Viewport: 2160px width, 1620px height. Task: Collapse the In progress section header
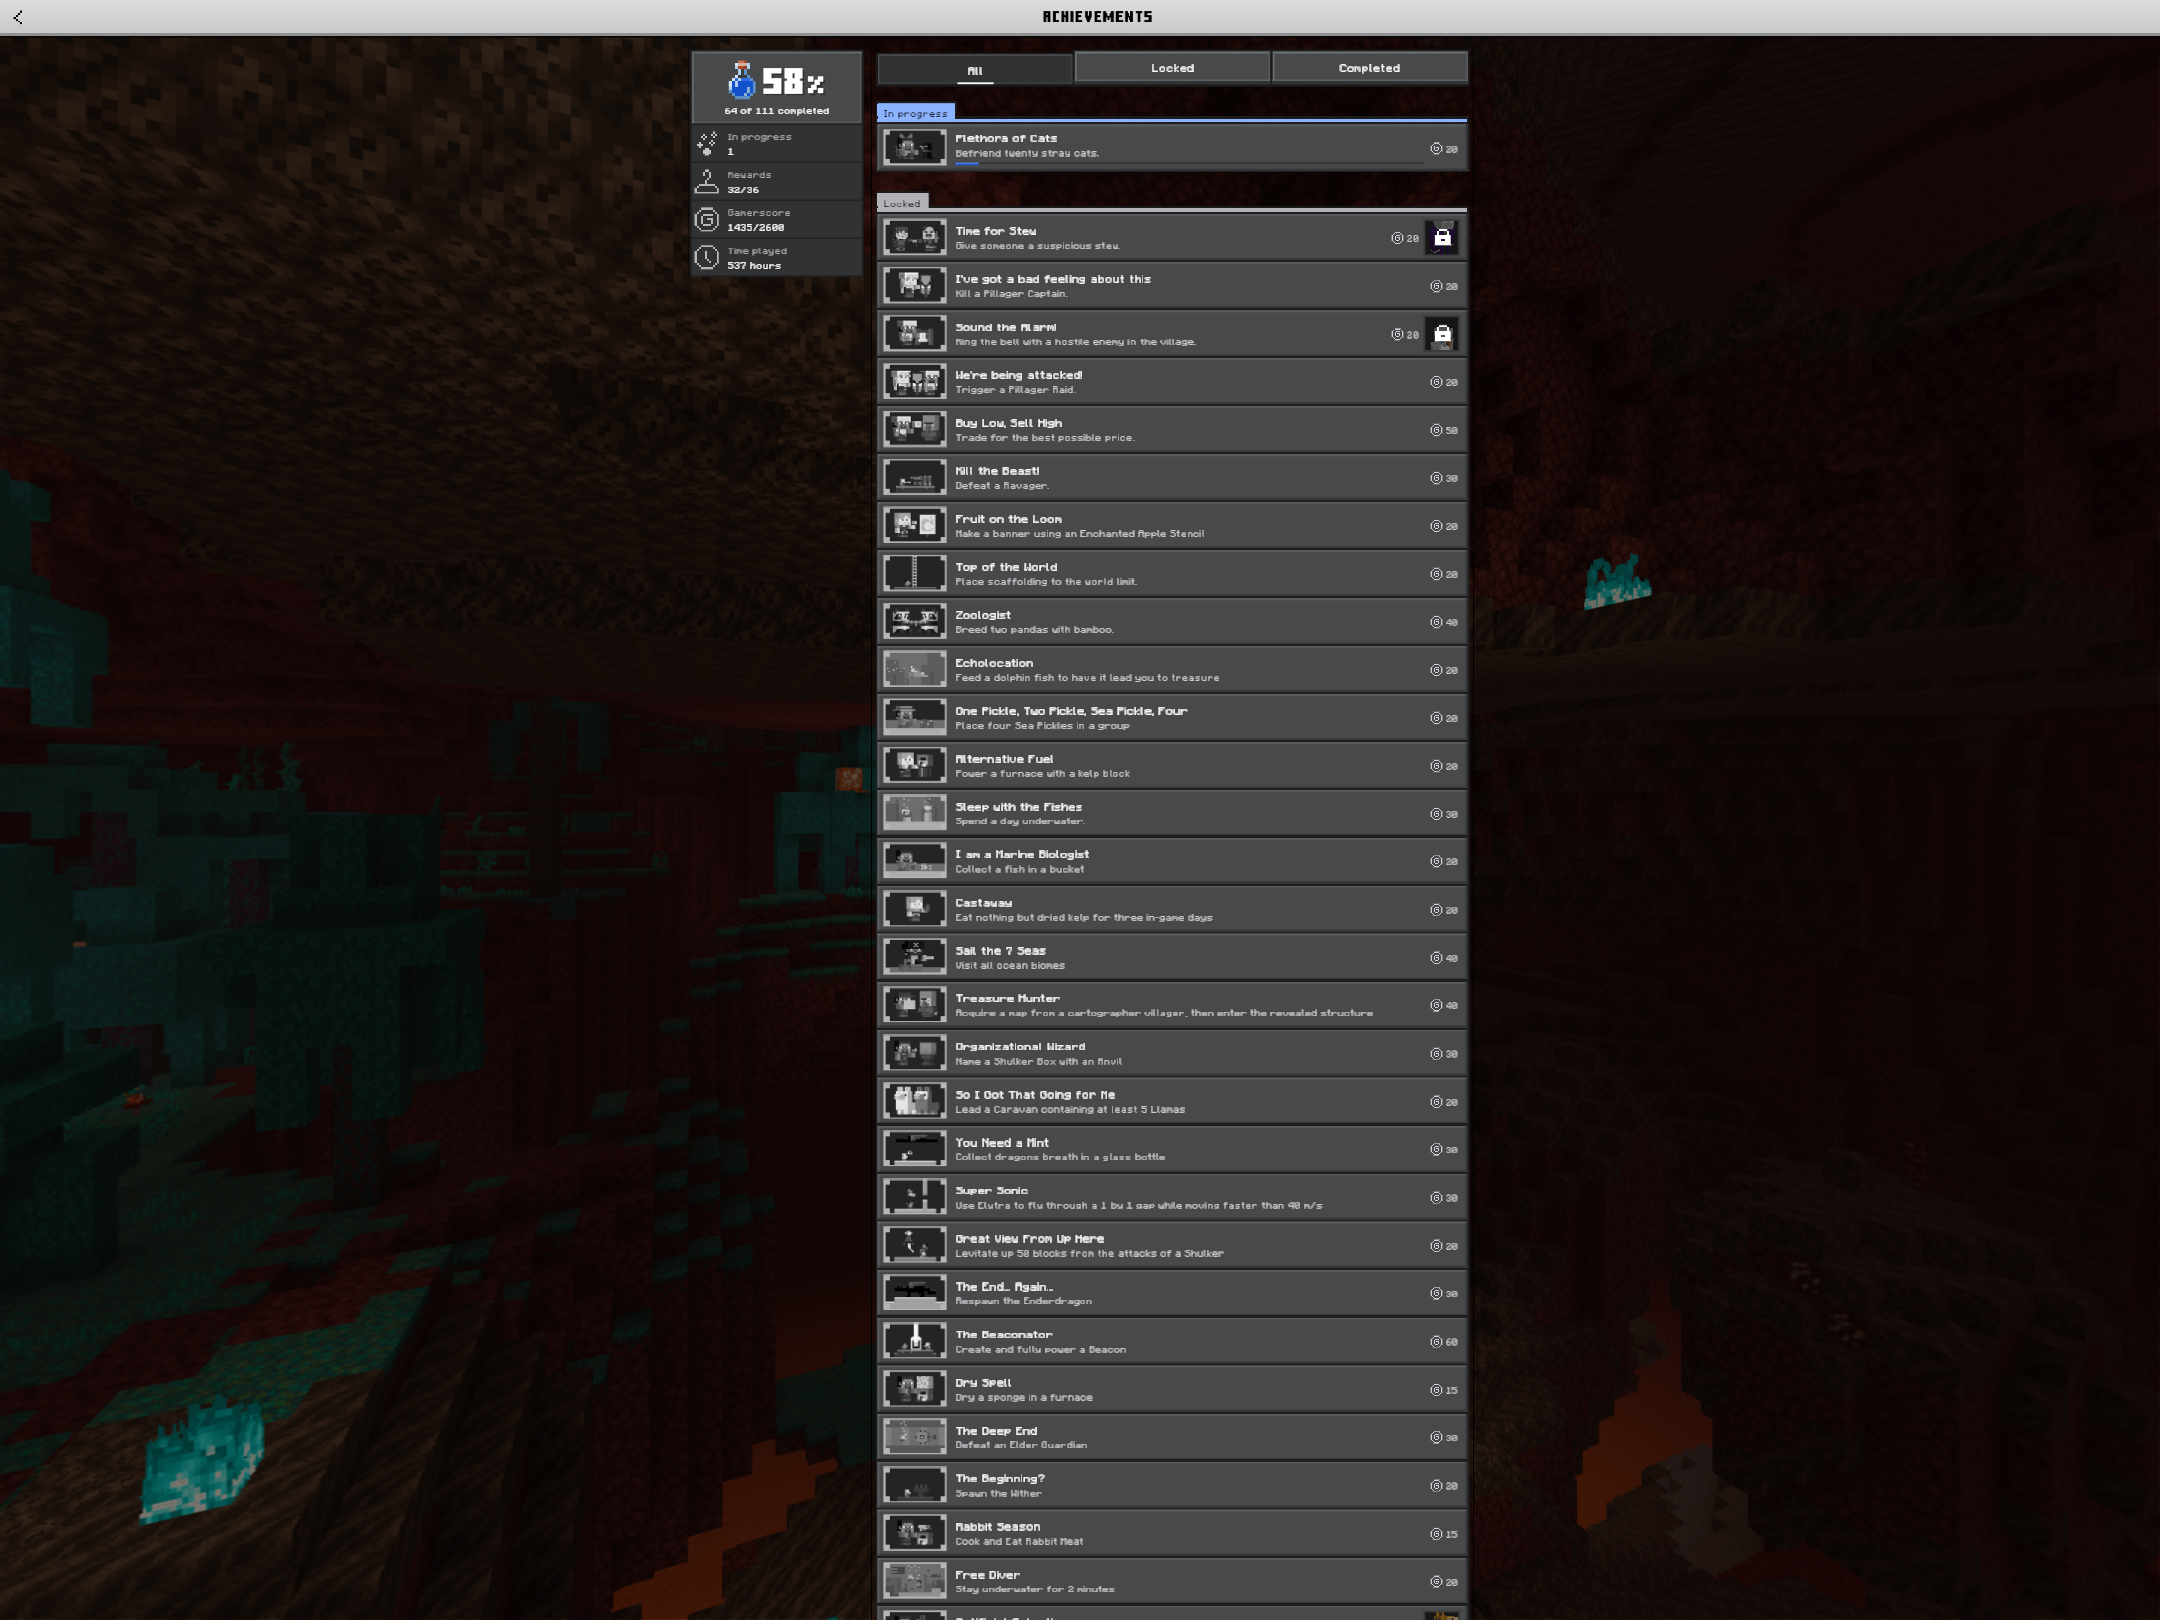click(915, 113)
